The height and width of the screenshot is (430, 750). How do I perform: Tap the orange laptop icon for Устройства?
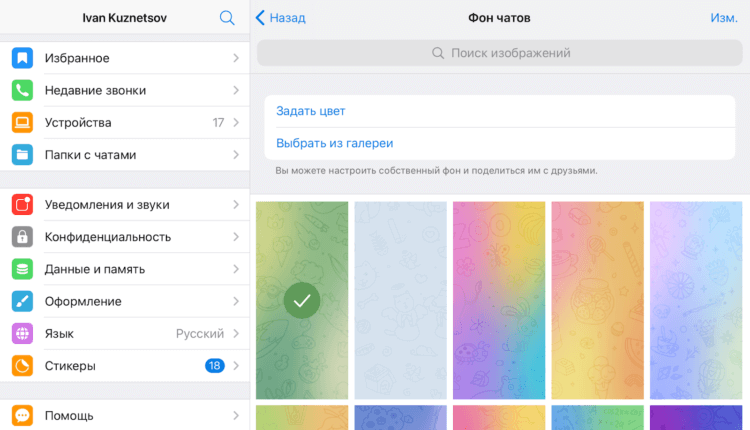click(22, 122)
